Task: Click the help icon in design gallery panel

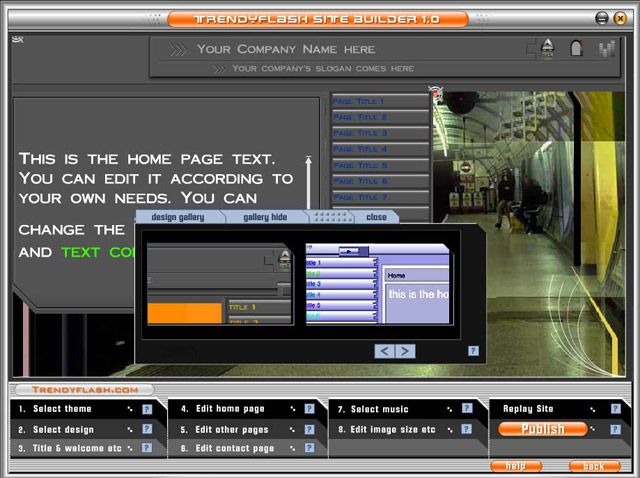Action: tap(473, 351)
